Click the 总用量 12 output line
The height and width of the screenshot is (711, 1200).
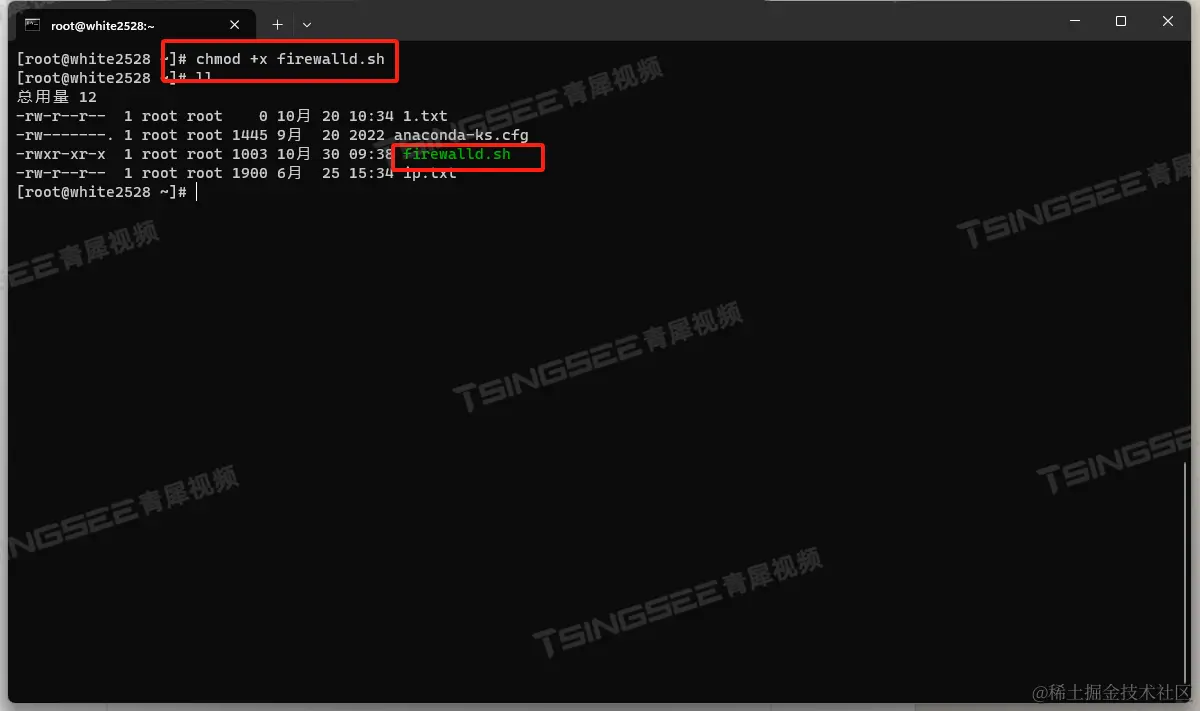(57, 97)
